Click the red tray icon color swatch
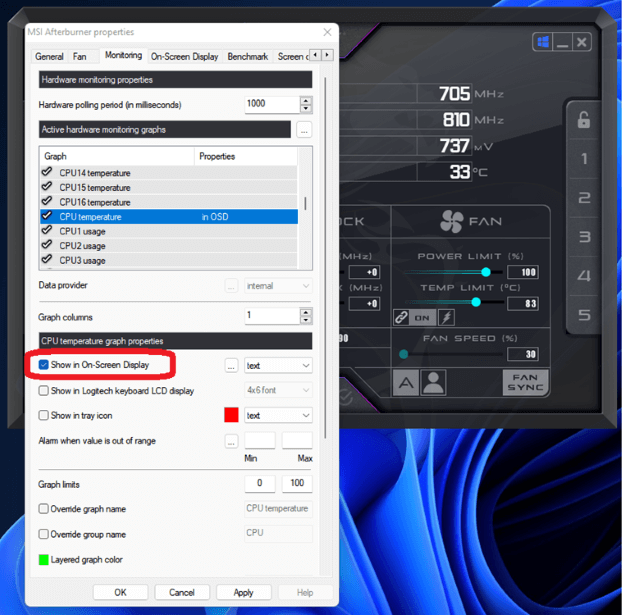The height and width of the screenshot is (615, 622). point(231,415)
